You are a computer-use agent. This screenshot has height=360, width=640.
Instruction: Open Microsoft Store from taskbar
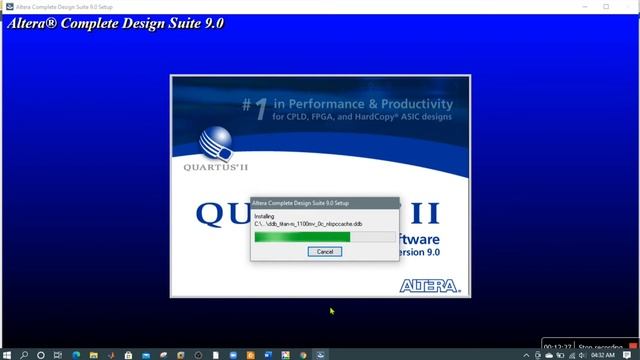[x=128, y=355]
